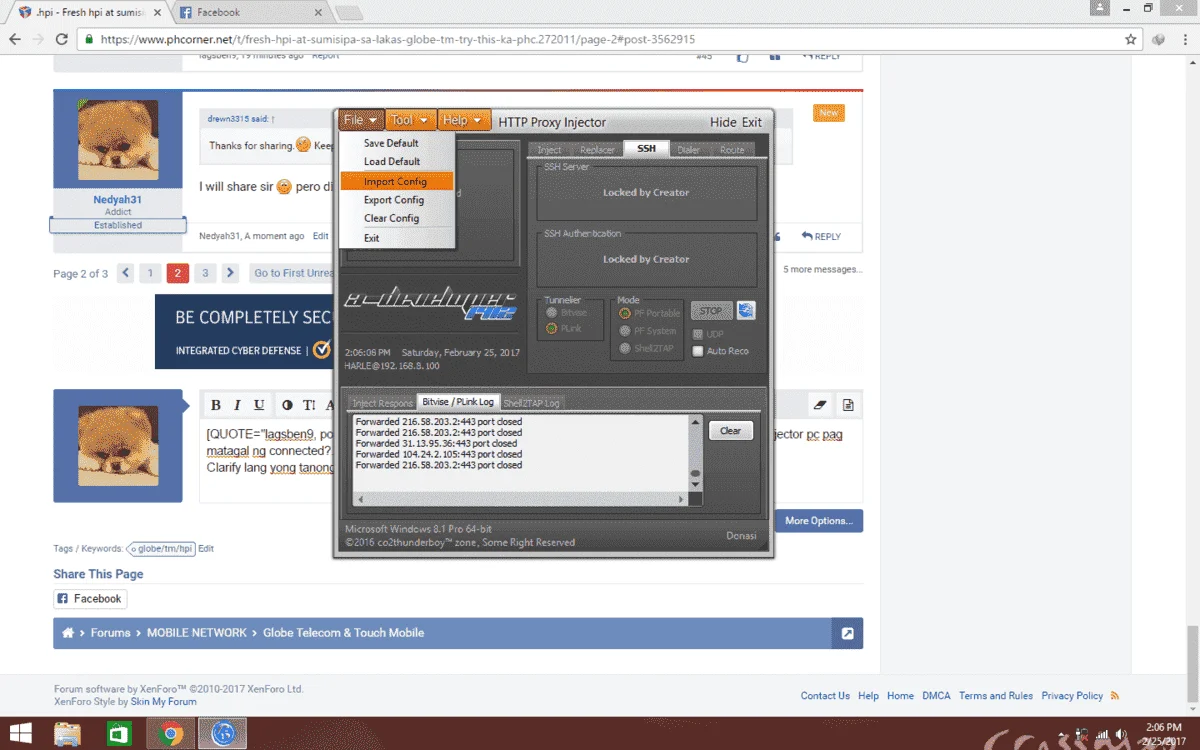Click the font size TI icon in editor
Screen dimensions: 1200x750
[x=309, y=405]
